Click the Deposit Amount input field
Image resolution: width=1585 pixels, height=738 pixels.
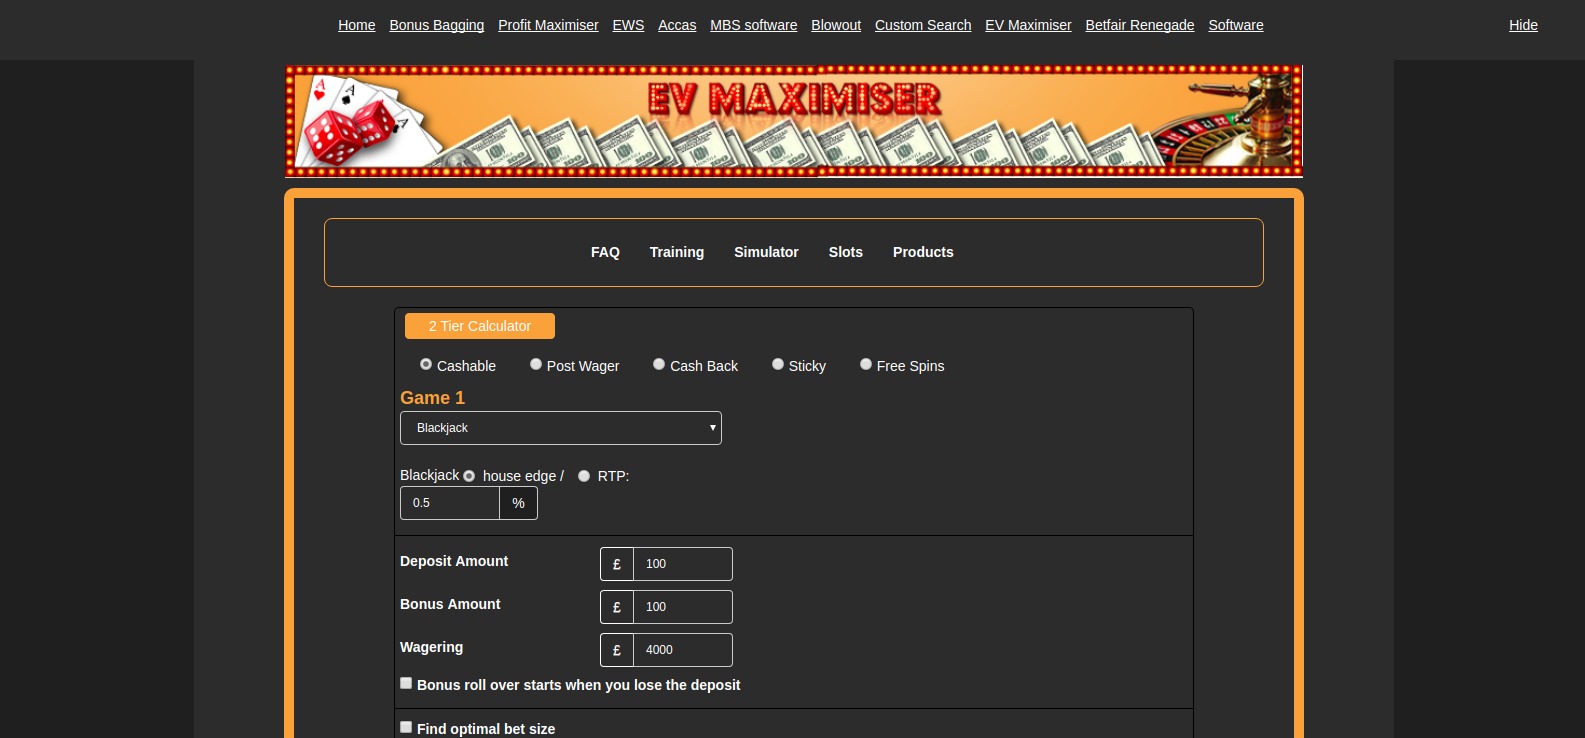683,564
